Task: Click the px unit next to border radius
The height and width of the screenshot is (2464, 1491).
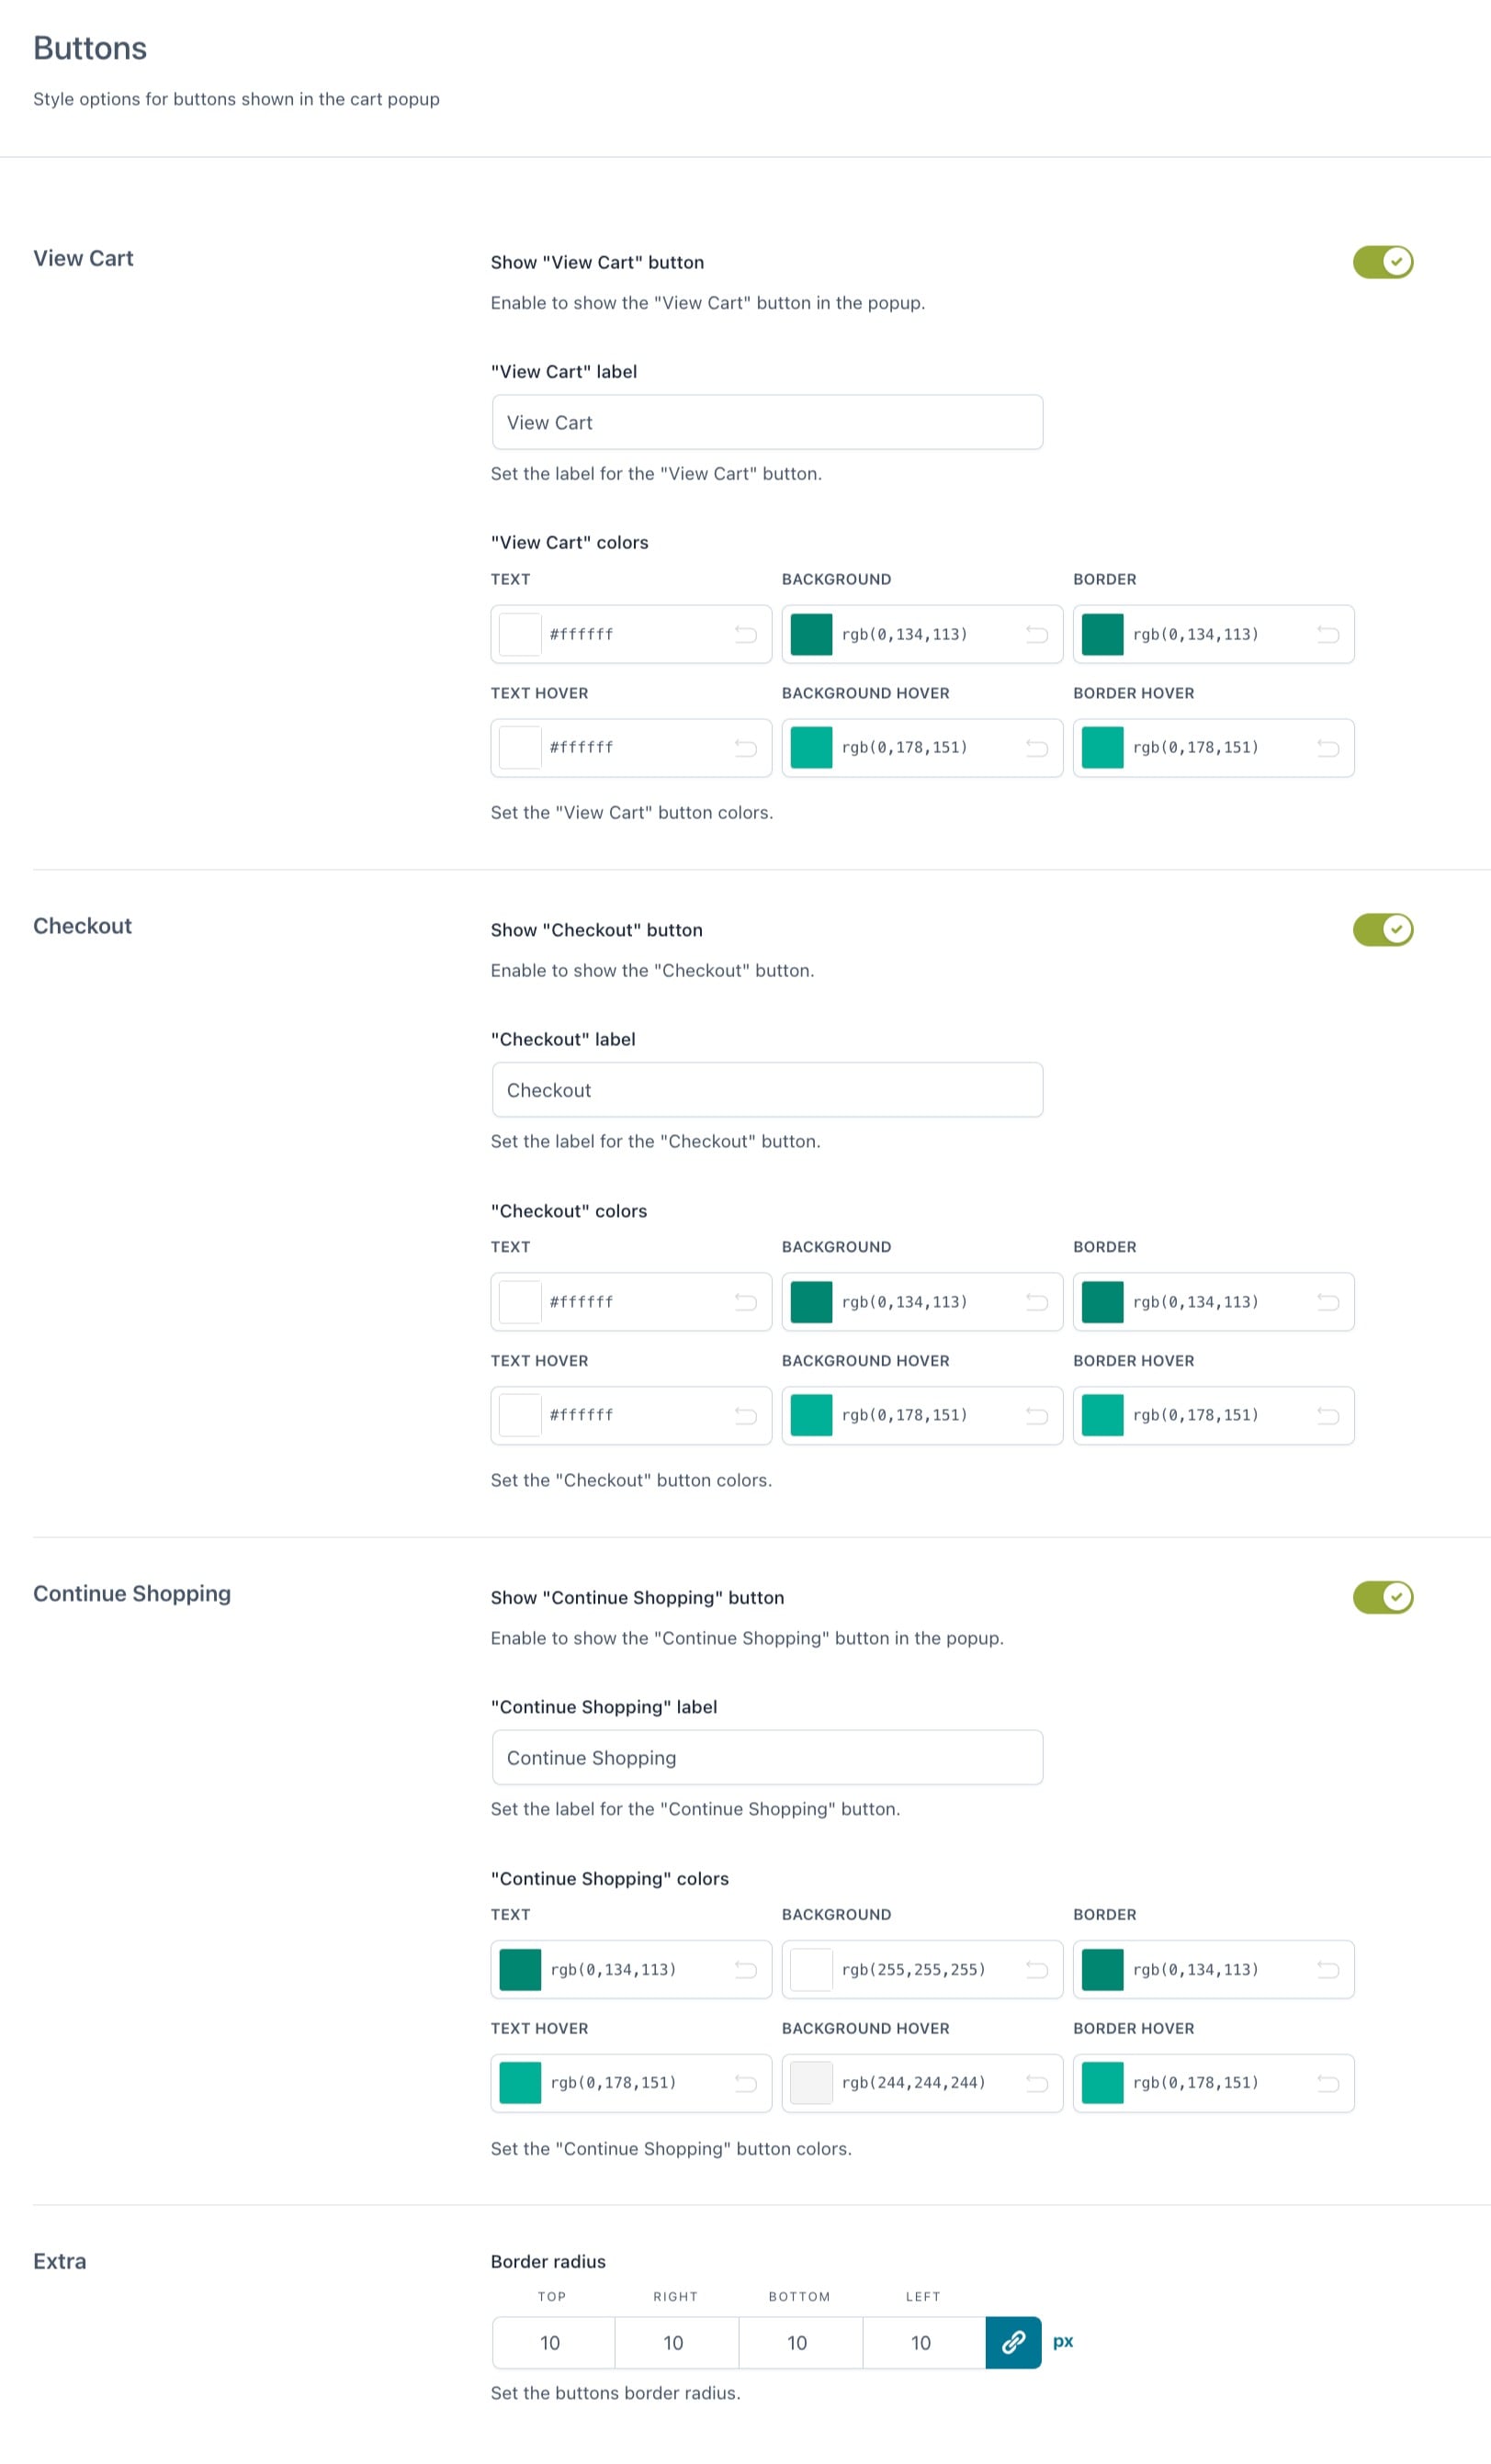Action: point(1063,2341)
